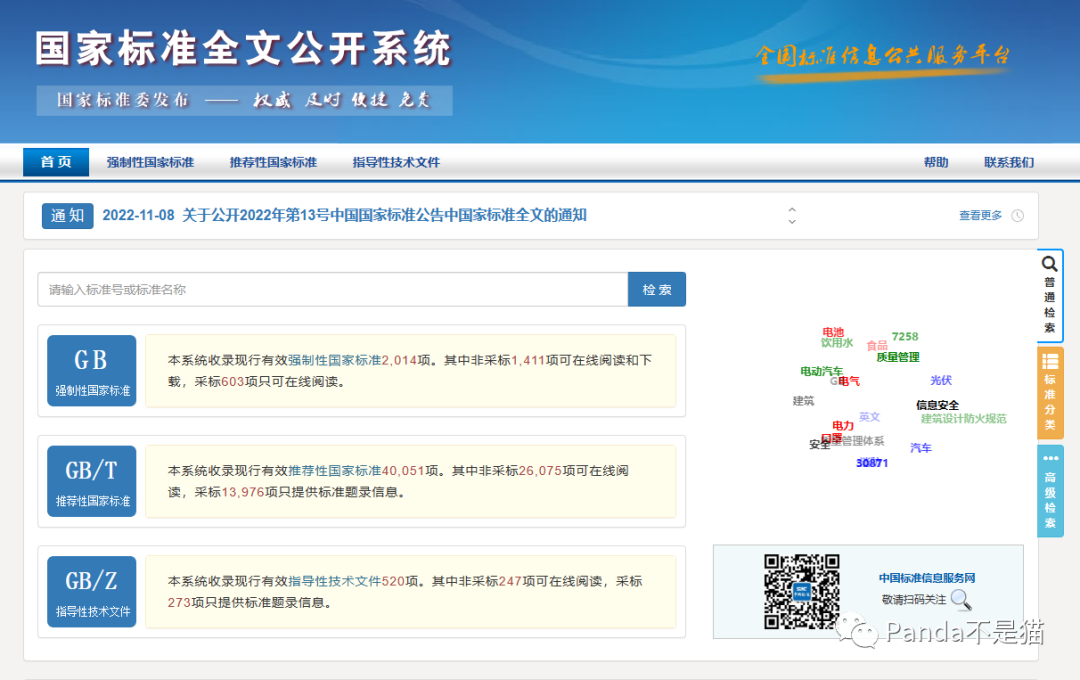
Task: Click the 2,014 standards count
Action: tap(399, 360)
